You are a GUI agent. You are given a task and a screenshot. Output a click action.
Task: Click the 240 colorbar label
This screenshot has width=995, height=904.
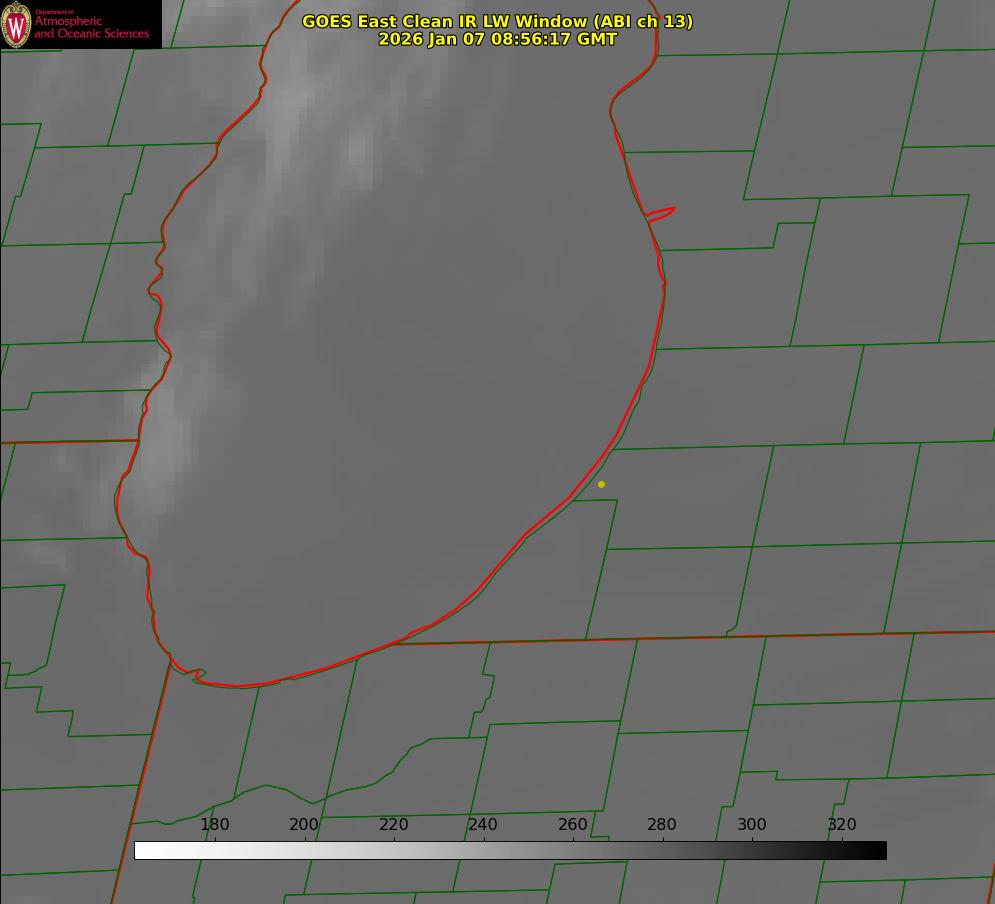[x=483, y=824]
